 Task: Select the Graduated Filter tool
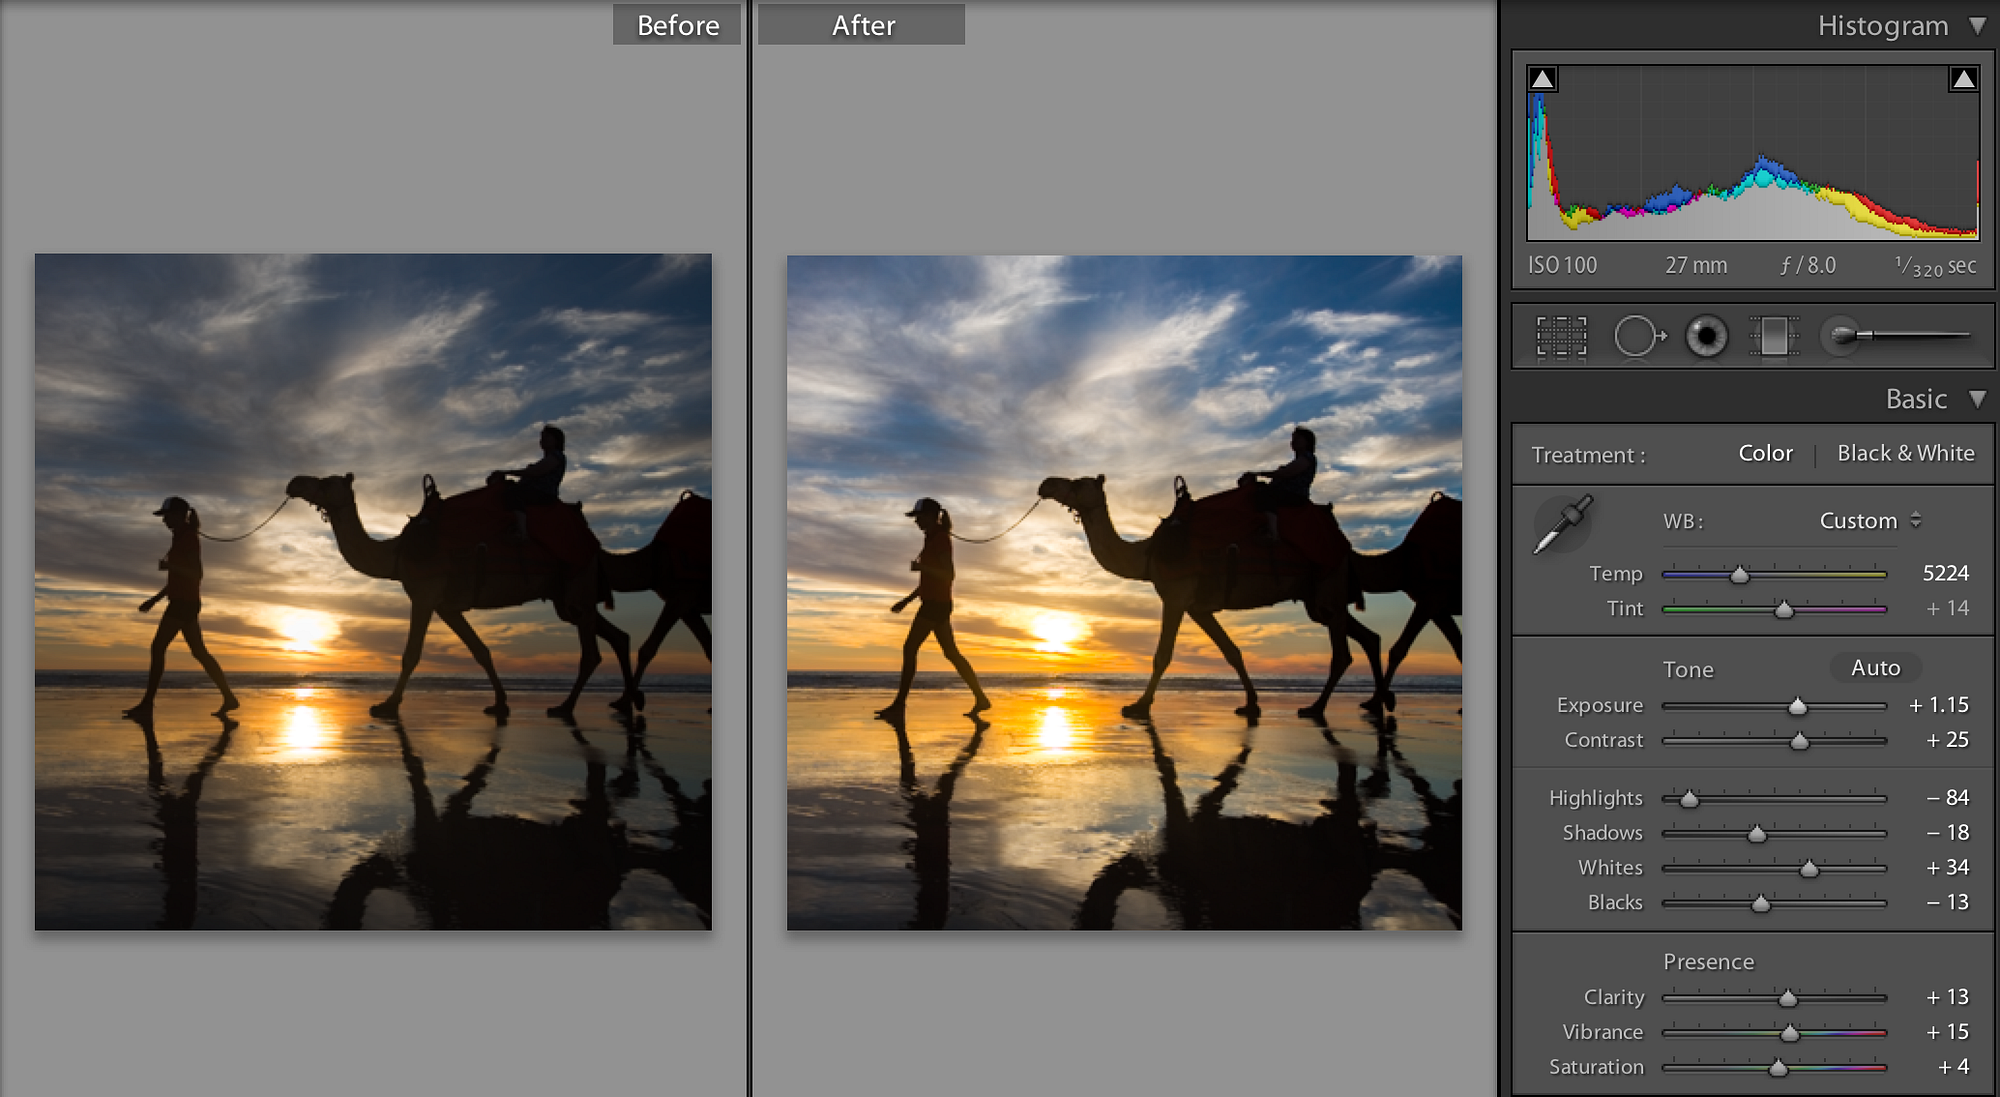(1774, 336)
